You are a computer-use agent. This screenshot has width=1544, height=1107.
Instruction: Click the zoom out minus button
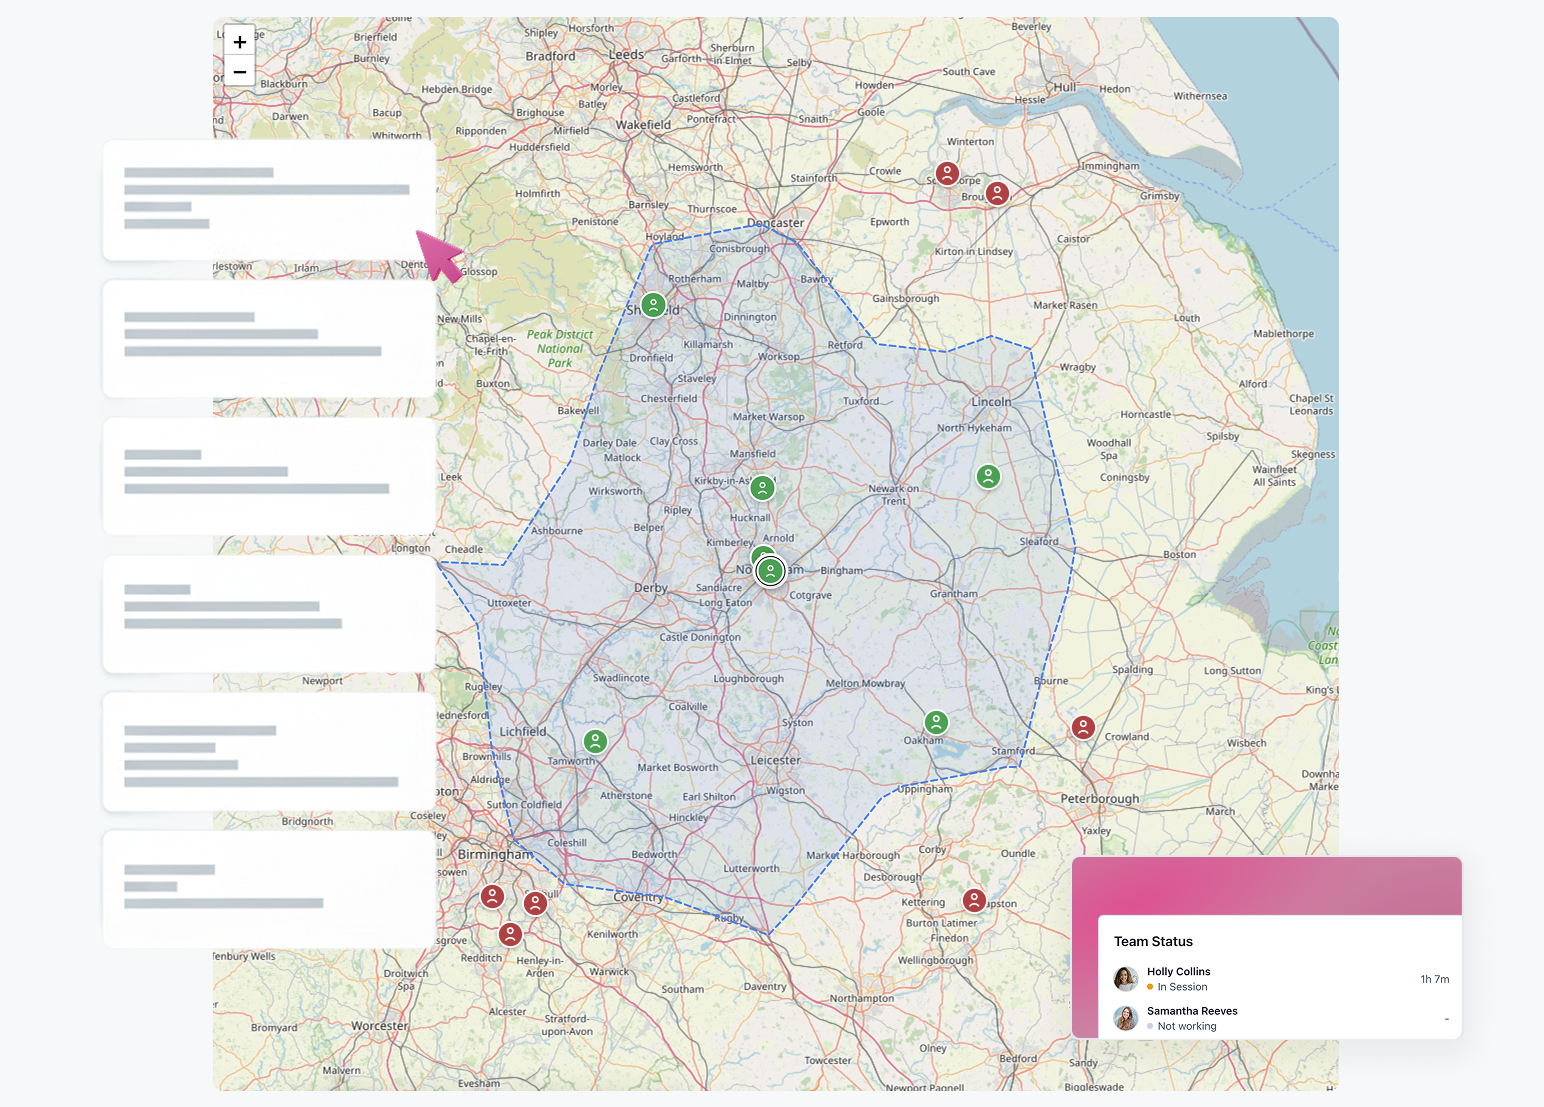click(x=239, y=72)
